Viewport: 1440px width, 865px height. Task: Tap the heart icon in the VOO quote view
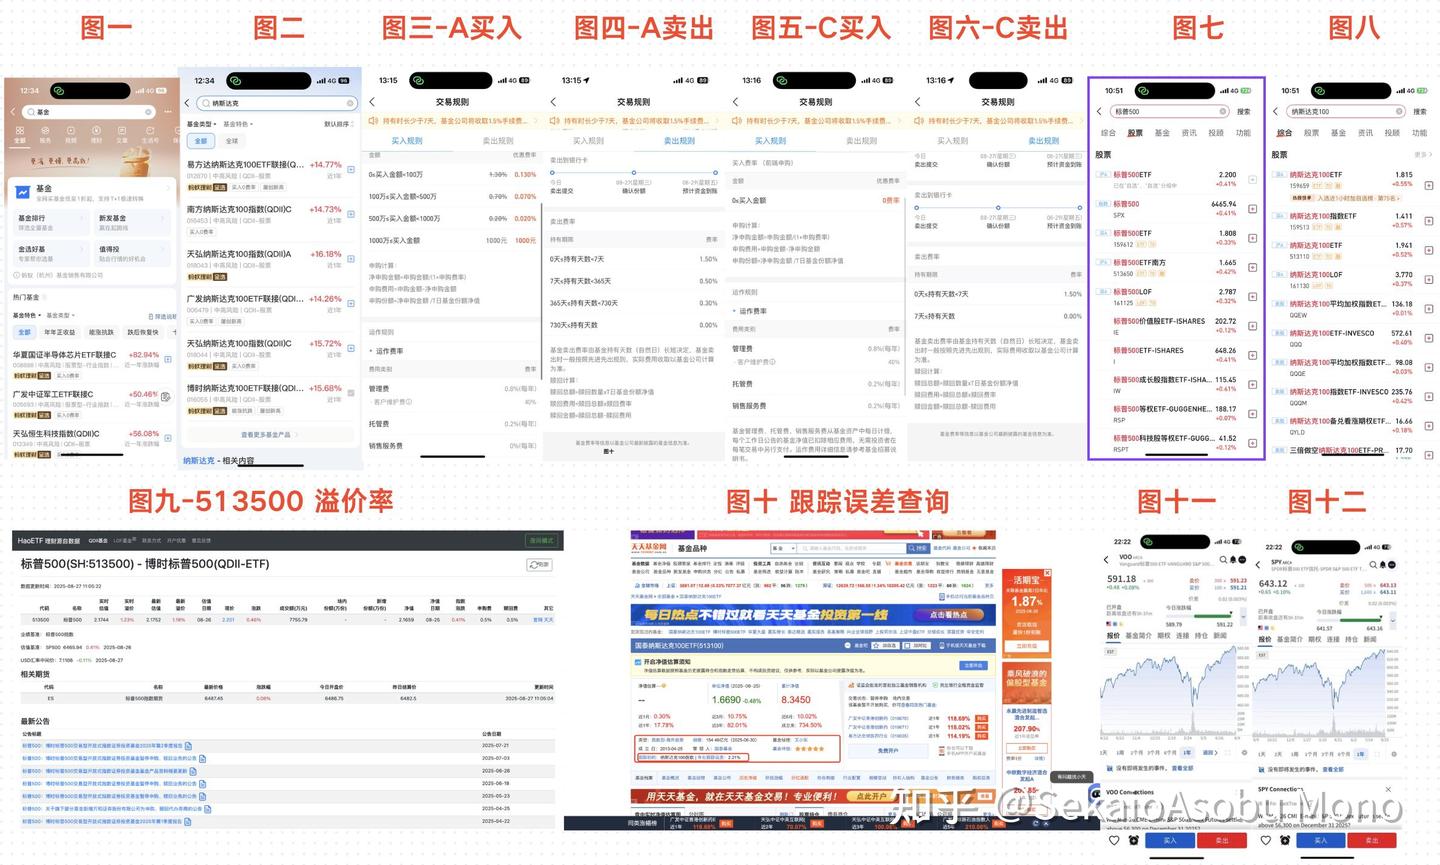(x=1114, y=841)
